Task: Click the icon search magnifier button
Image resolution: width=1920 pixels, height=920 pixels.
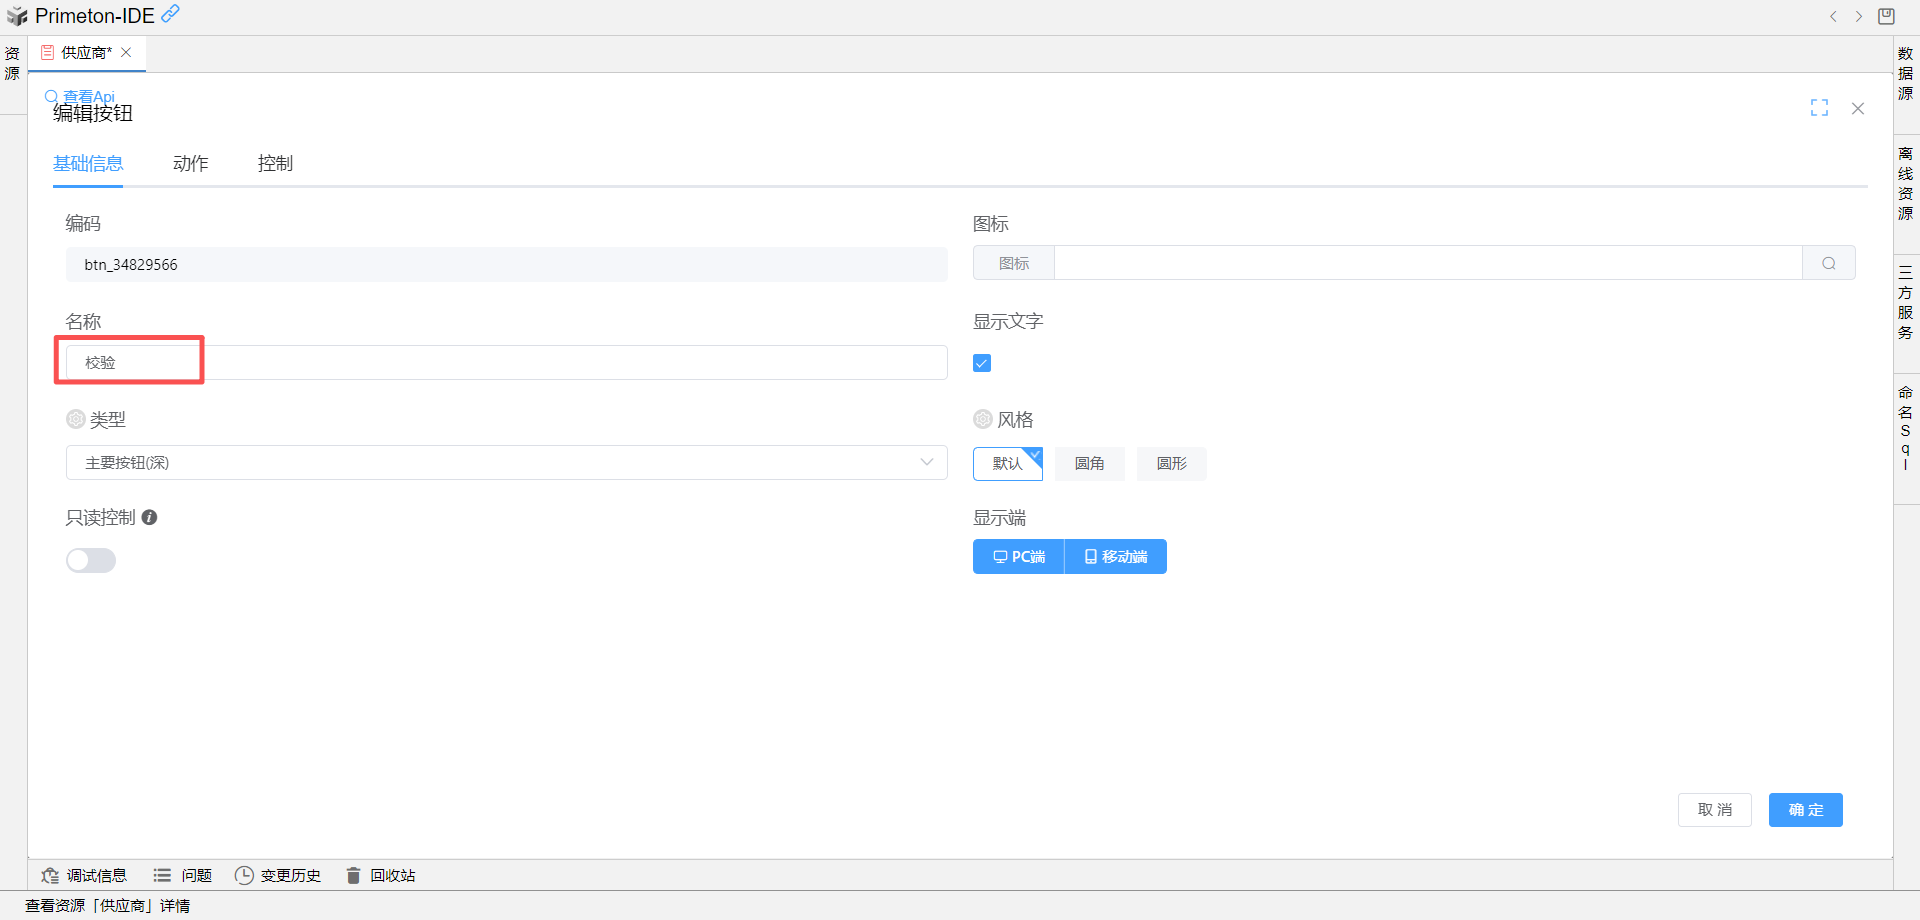Action: (1828, 264)
